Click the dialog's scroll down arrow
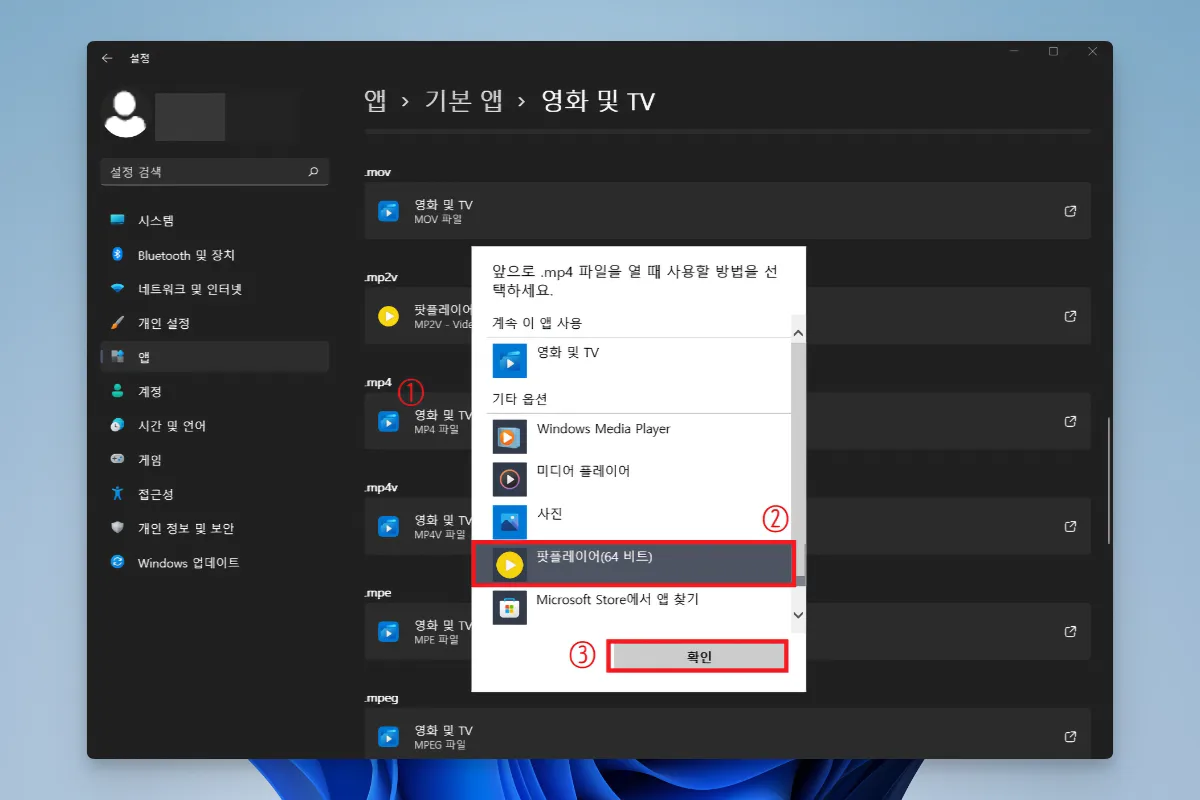Viewport: 1200px width, 800px height. (x=797, y=614)
